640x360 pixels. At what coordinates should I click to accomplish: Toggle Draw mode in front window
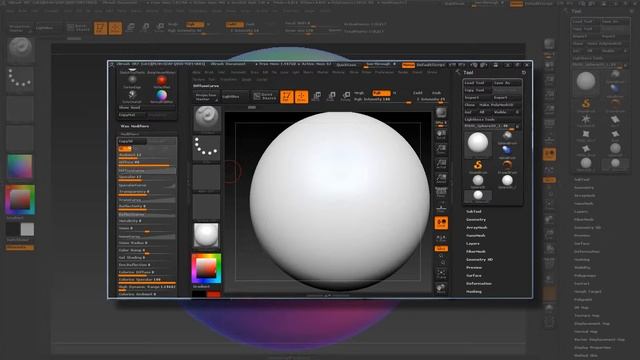[302, 97]
